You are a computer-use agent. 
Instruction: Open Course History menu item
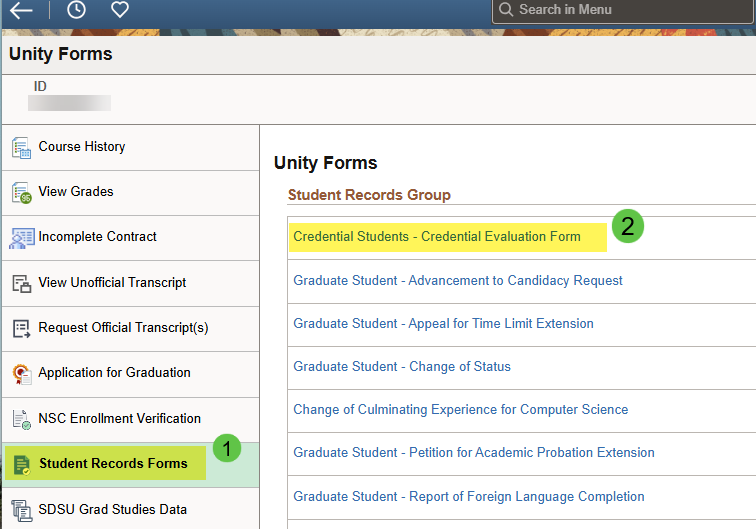pyautogui.click(x=130, y=148)
